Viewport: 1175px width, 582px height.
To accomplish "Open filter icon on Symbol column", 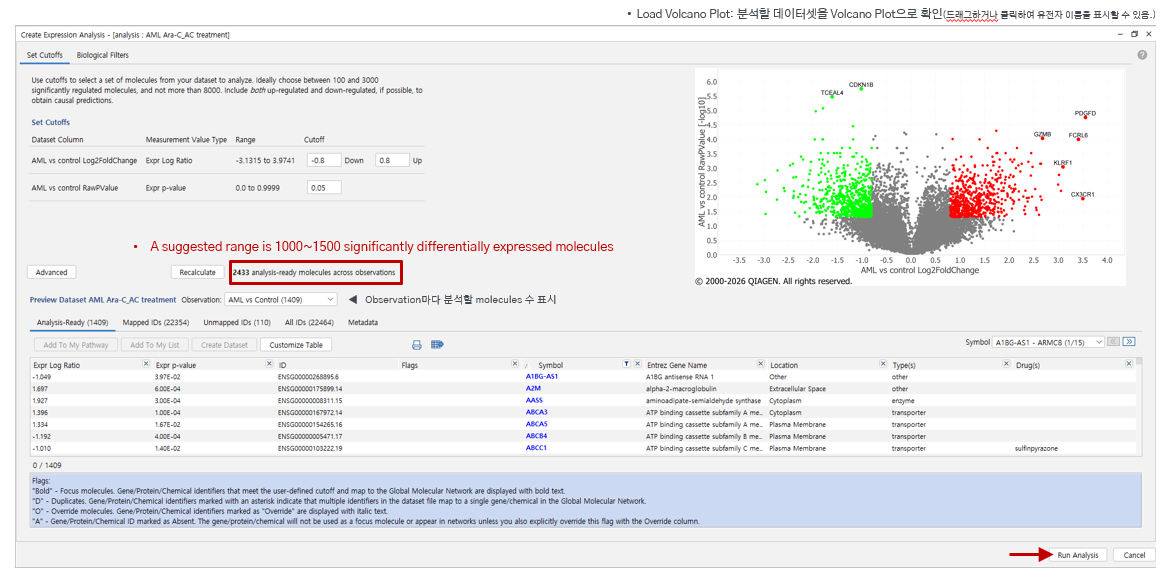I will (x=626, y=363).
